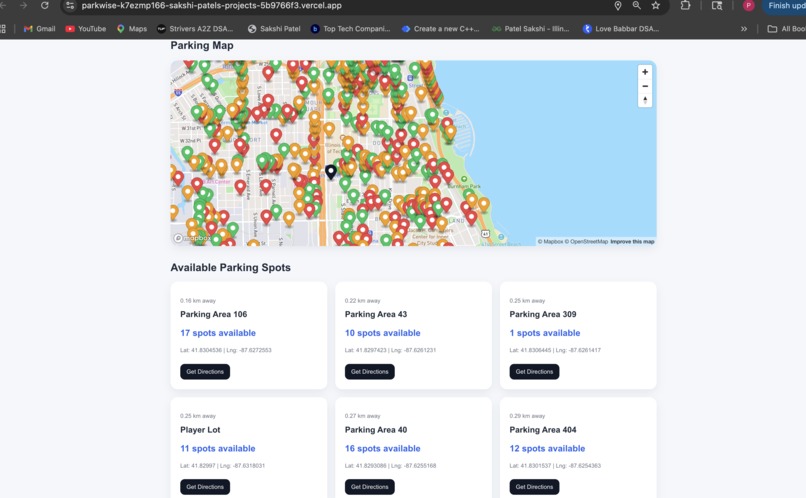806x498 pixels.
Task: Click the Lat 41.82997 coordinates text
Action: pos(223,466)
